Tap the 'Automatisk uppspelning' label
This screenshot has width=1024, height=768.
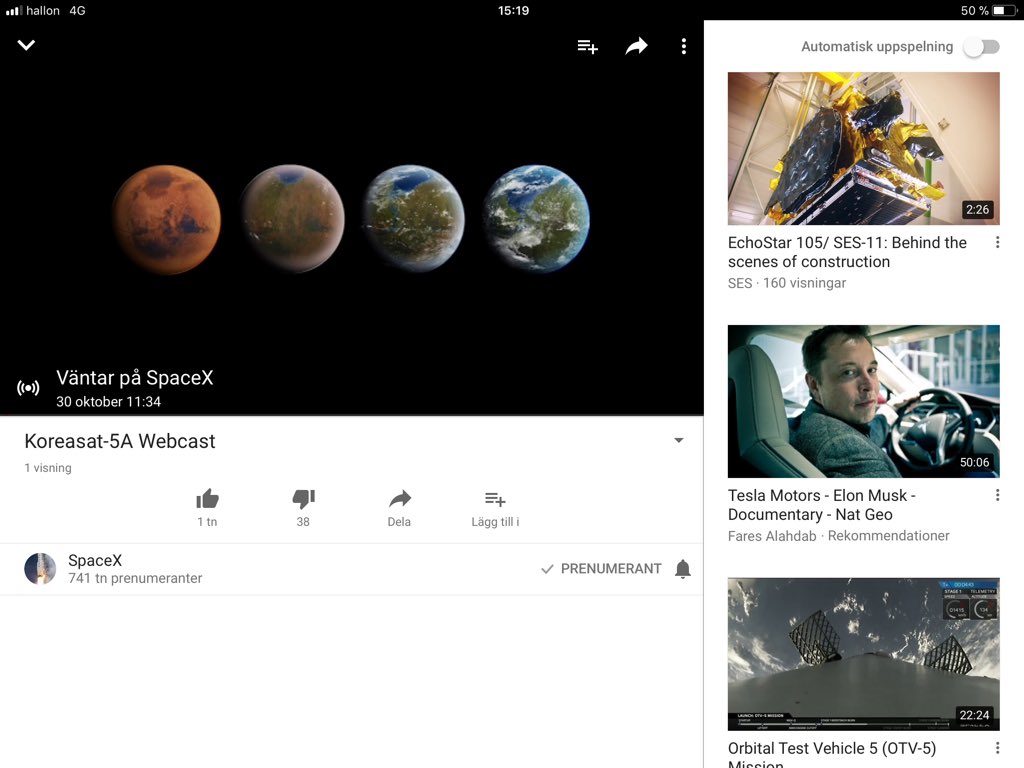pos(877,47)
